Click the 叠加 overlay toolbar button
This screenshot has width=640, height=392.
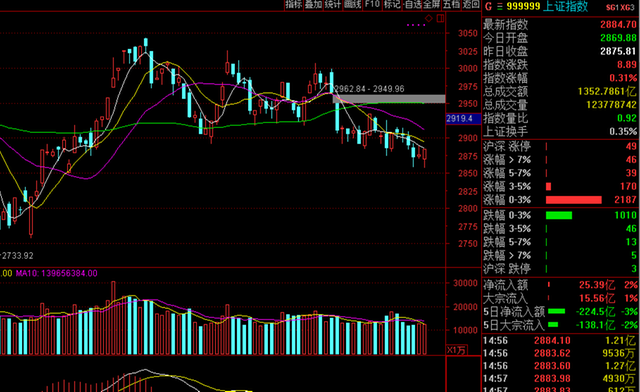pos(313,4)
